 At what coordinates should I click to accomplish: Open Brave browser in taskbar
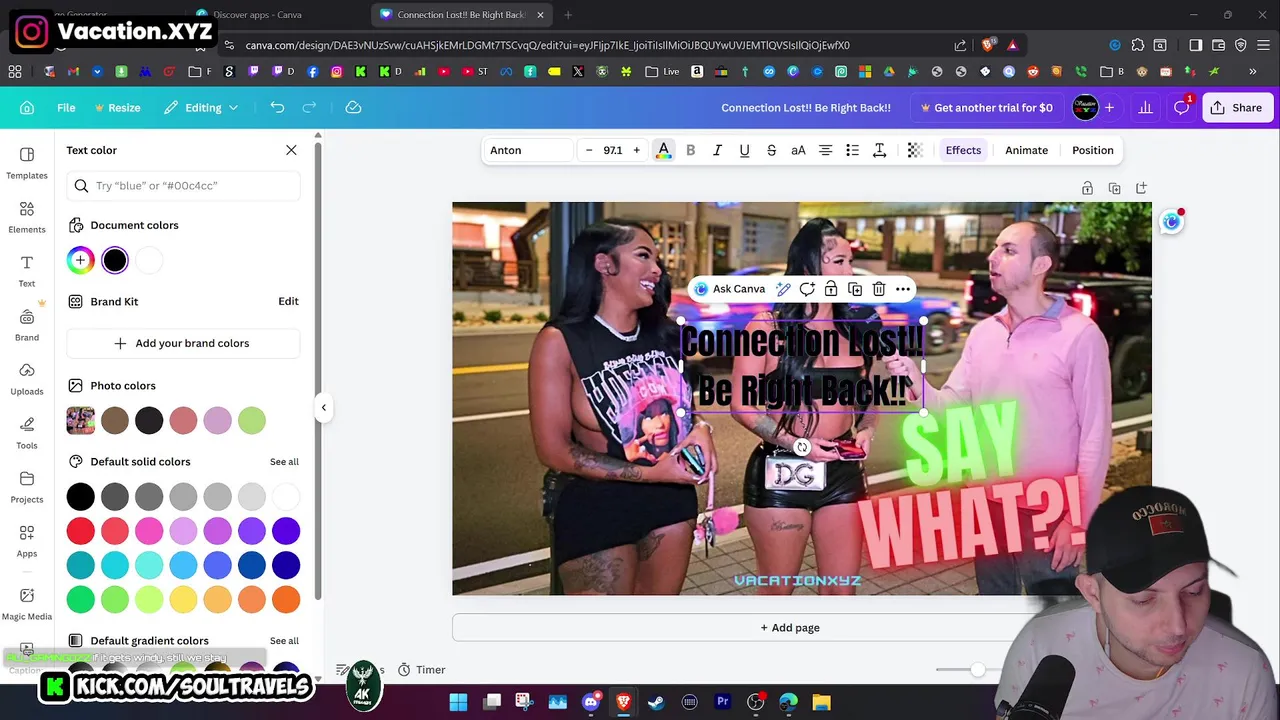(623, 702)
